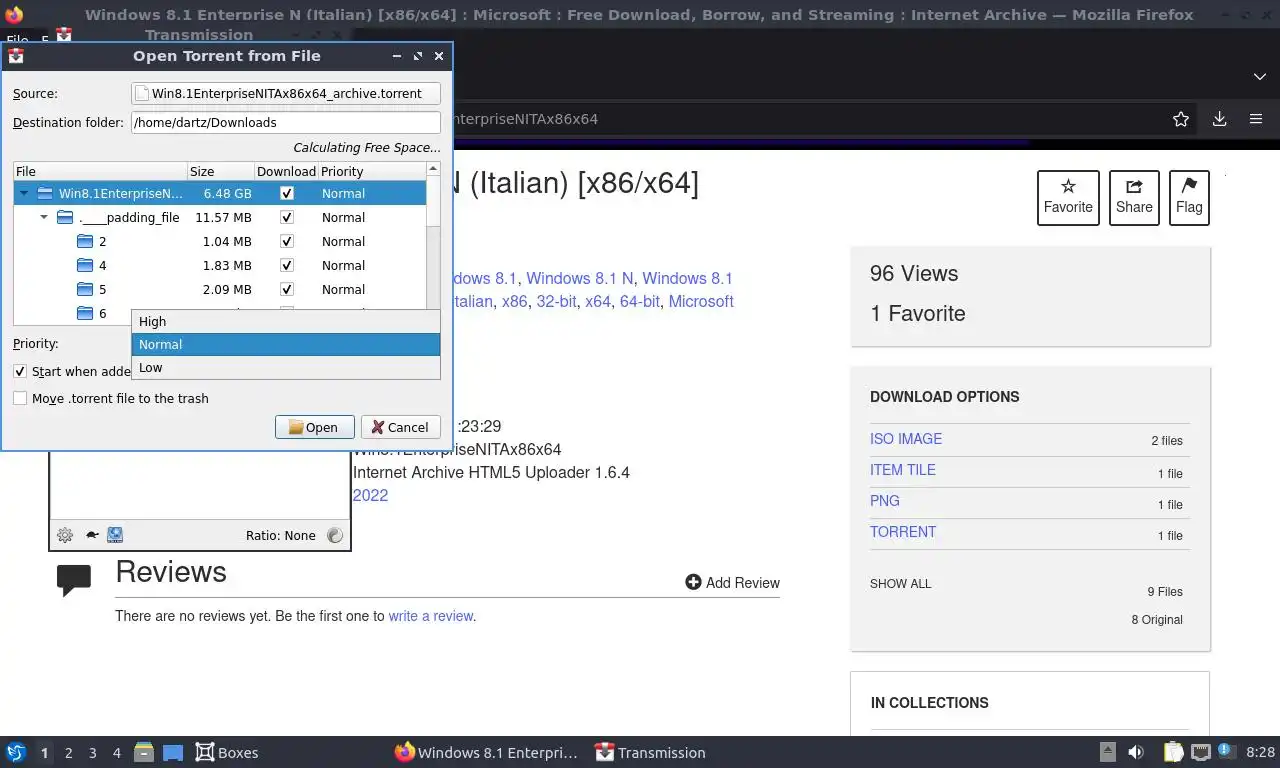
Task: Change priority of folder 5 row
Action: click(x=343, y=289)
